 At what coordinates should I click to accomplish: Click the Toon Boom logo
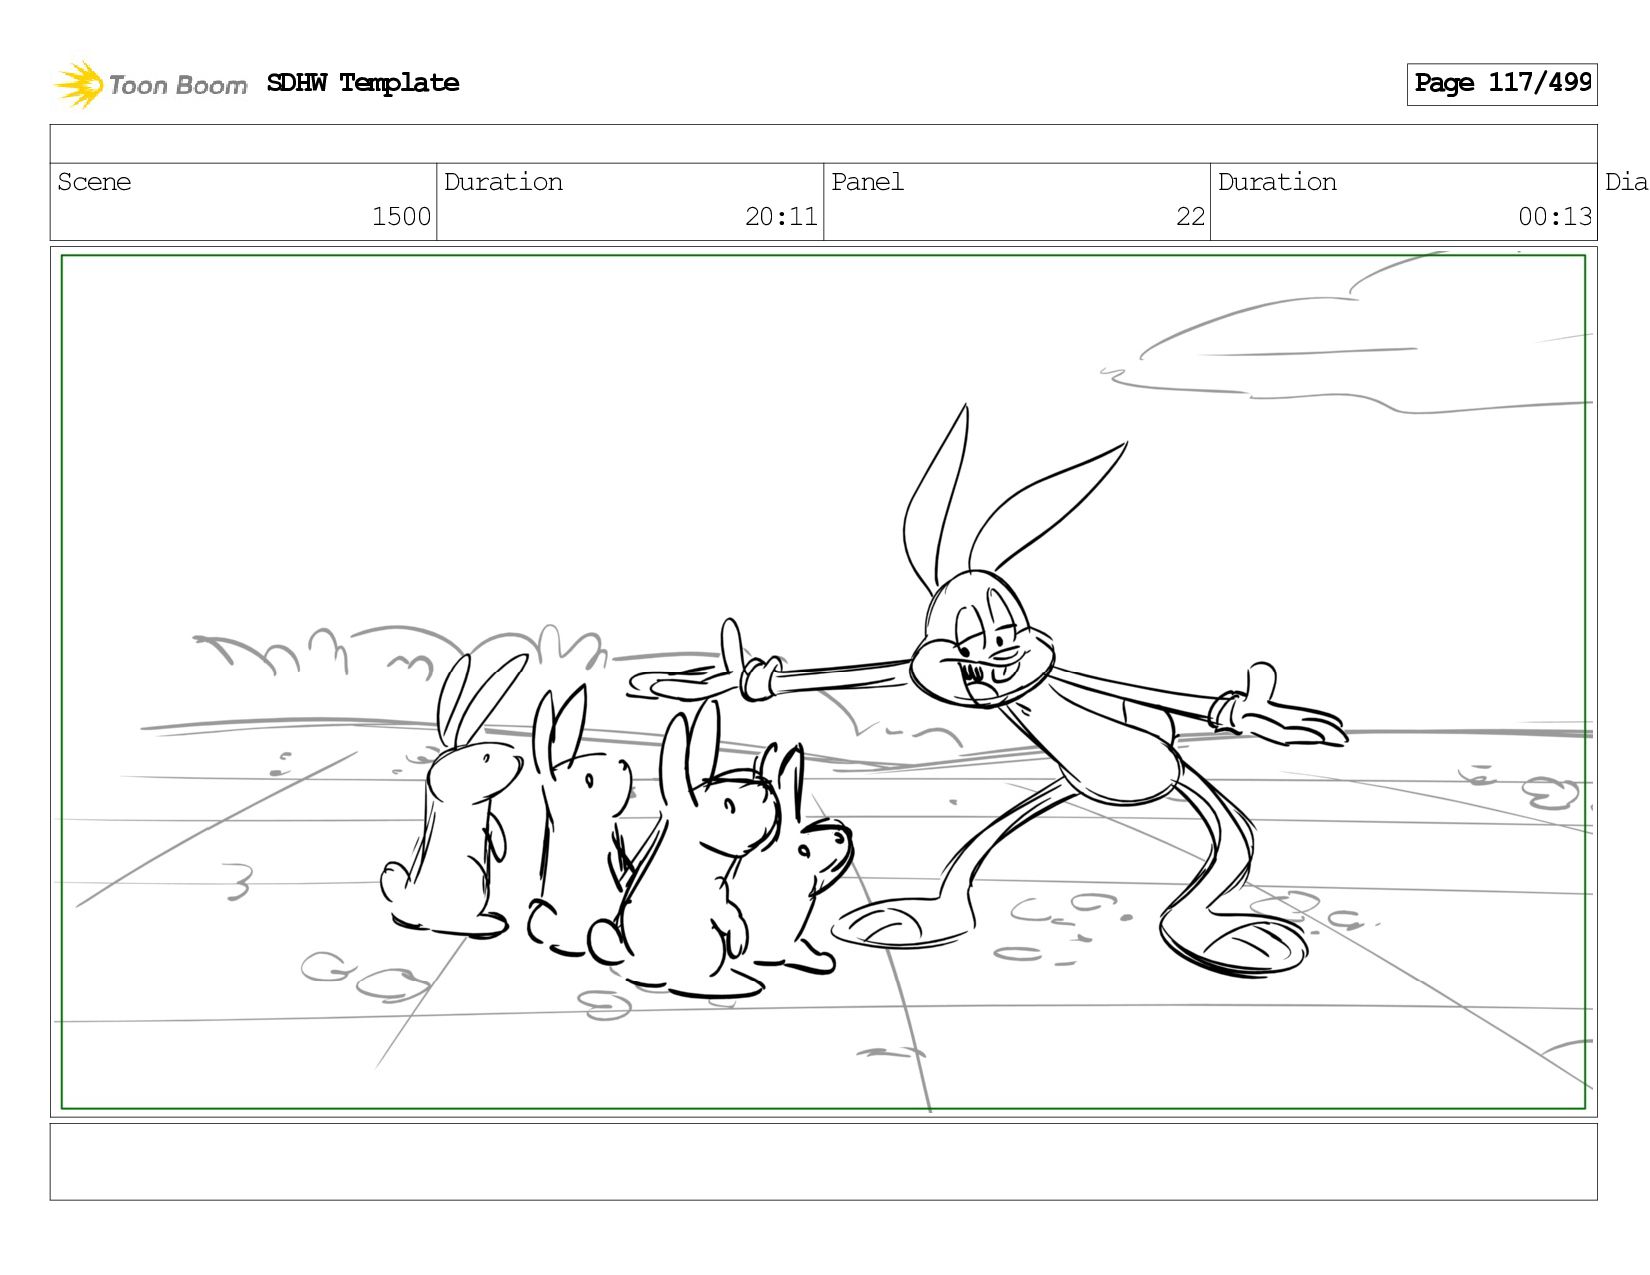click(150, 84)
